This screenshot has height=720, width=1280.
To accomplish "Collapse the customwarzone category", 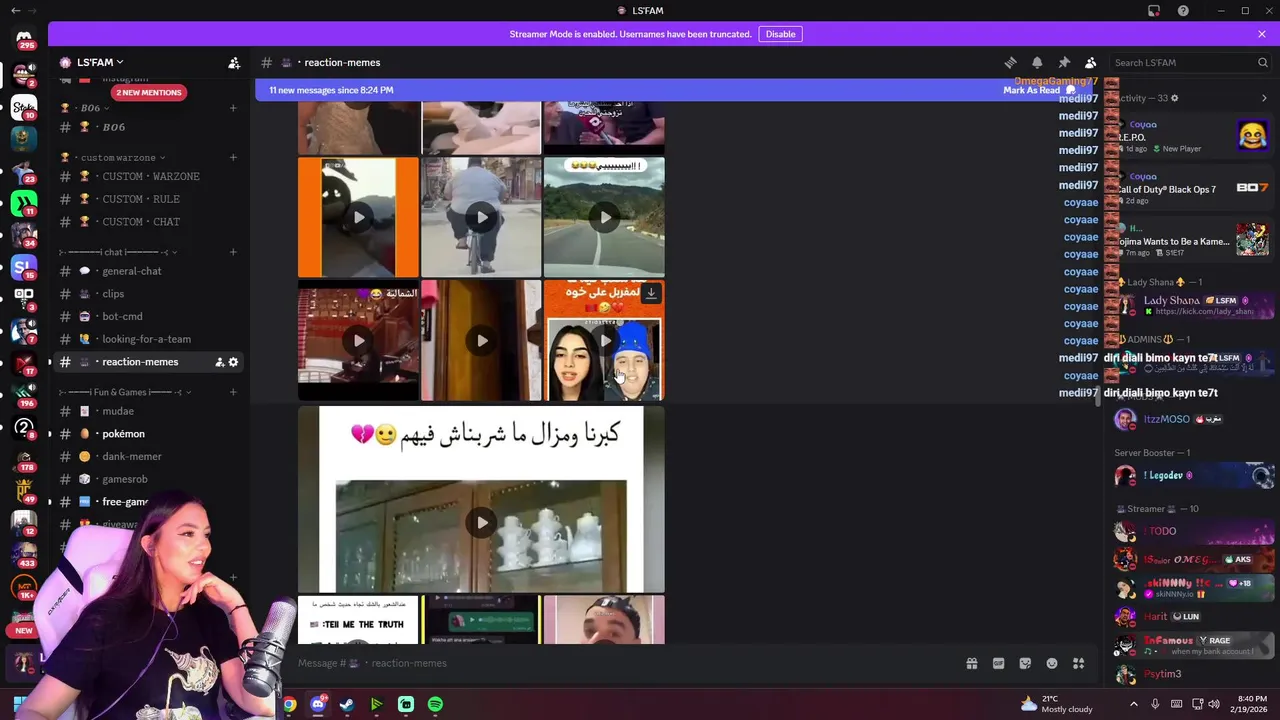I will [x=113, y=157].
